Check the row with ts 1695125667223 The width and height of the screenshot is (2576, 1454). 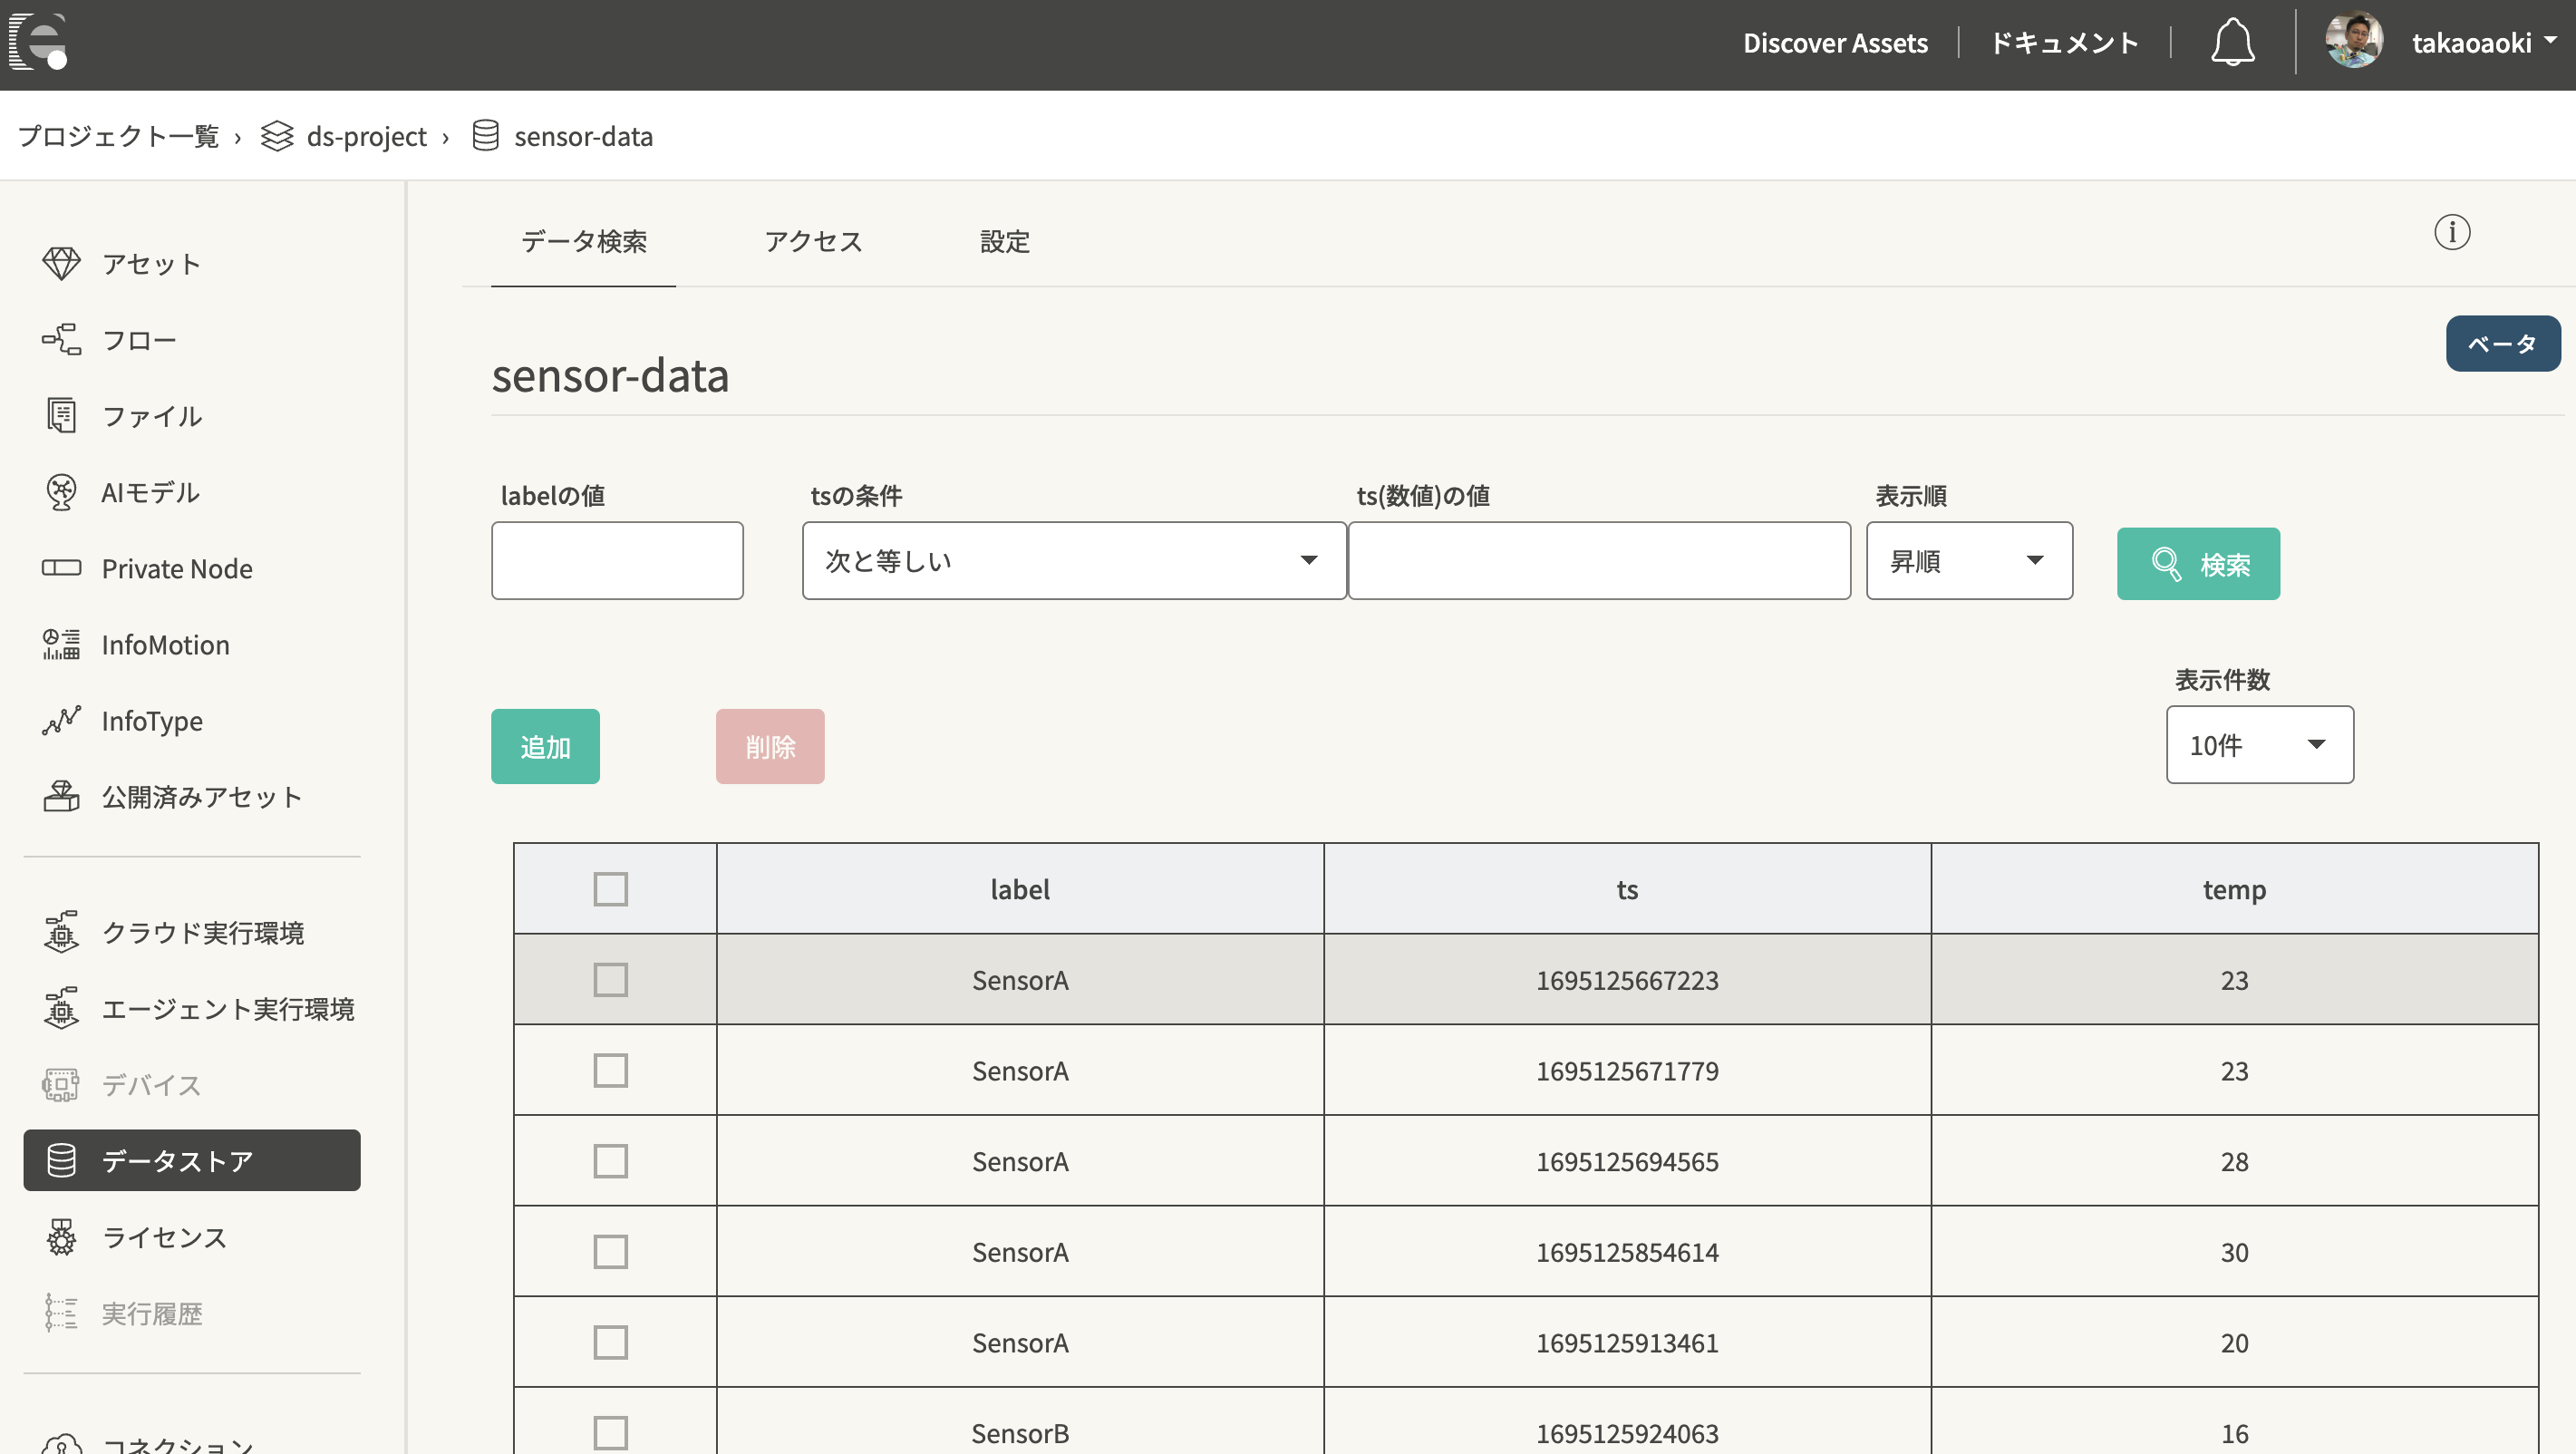tap(610, 980)
